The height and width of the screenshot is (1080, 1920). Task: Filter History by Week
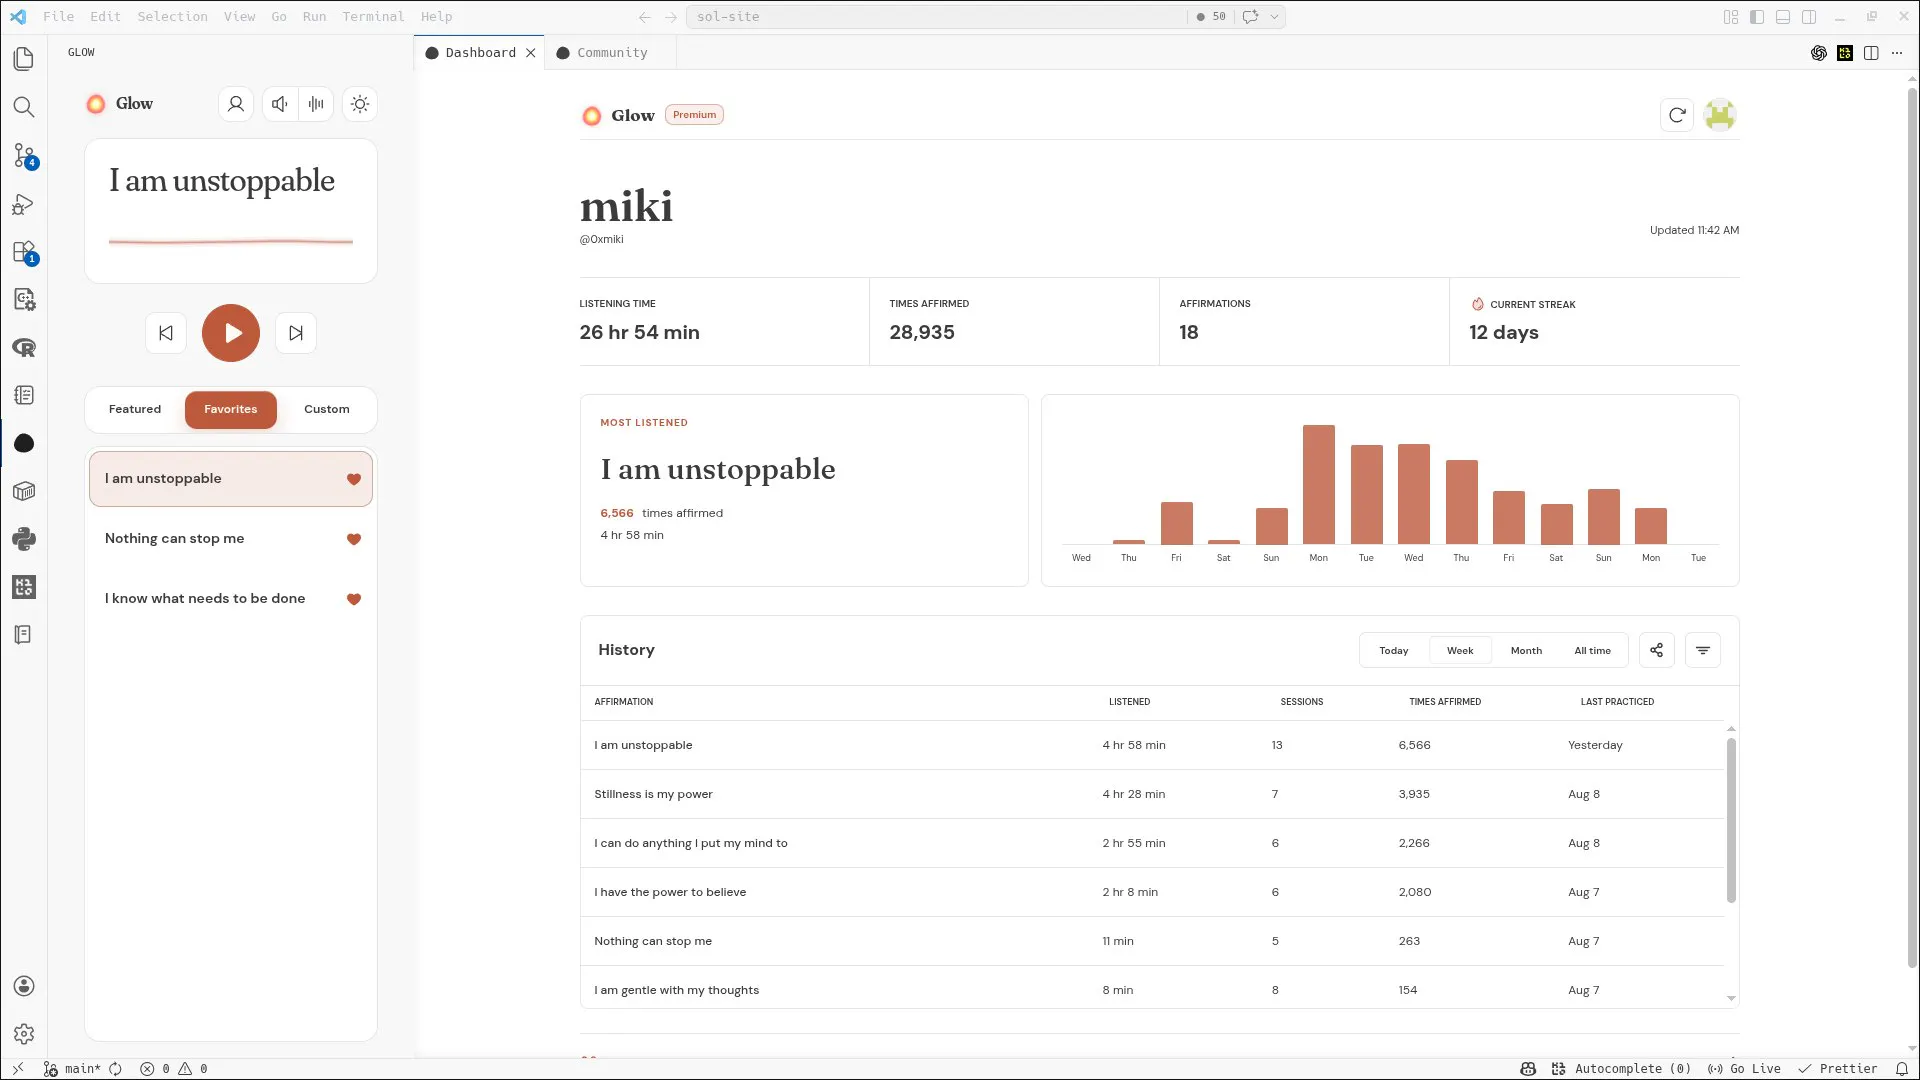click(x=1460, y=650)
